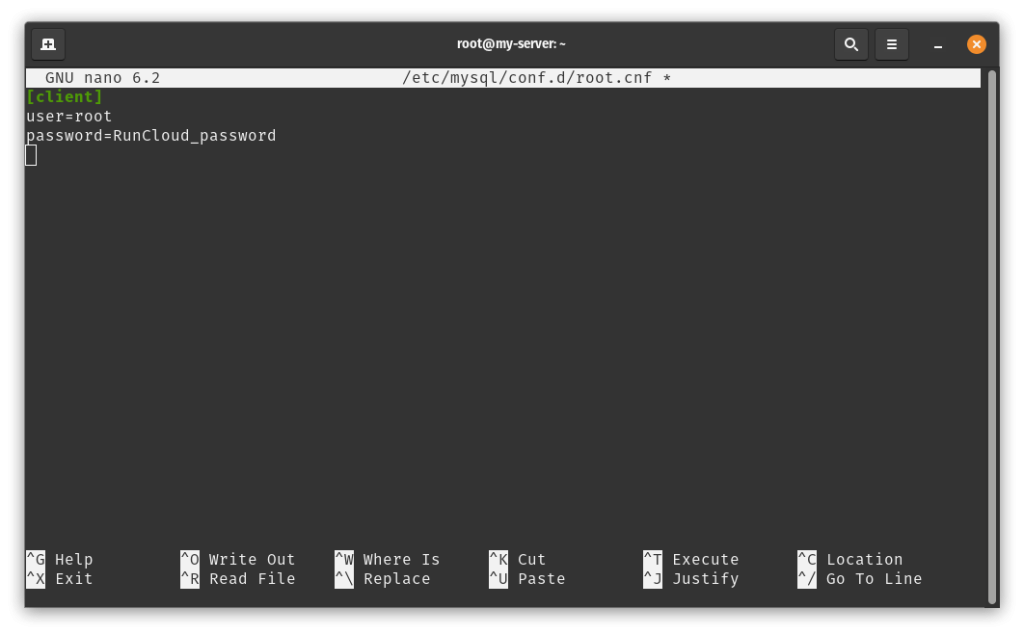Click the ^K Cut shortcut
Image resolution: width=1024 pixels, height=635 pixels.
coord(518,559)
